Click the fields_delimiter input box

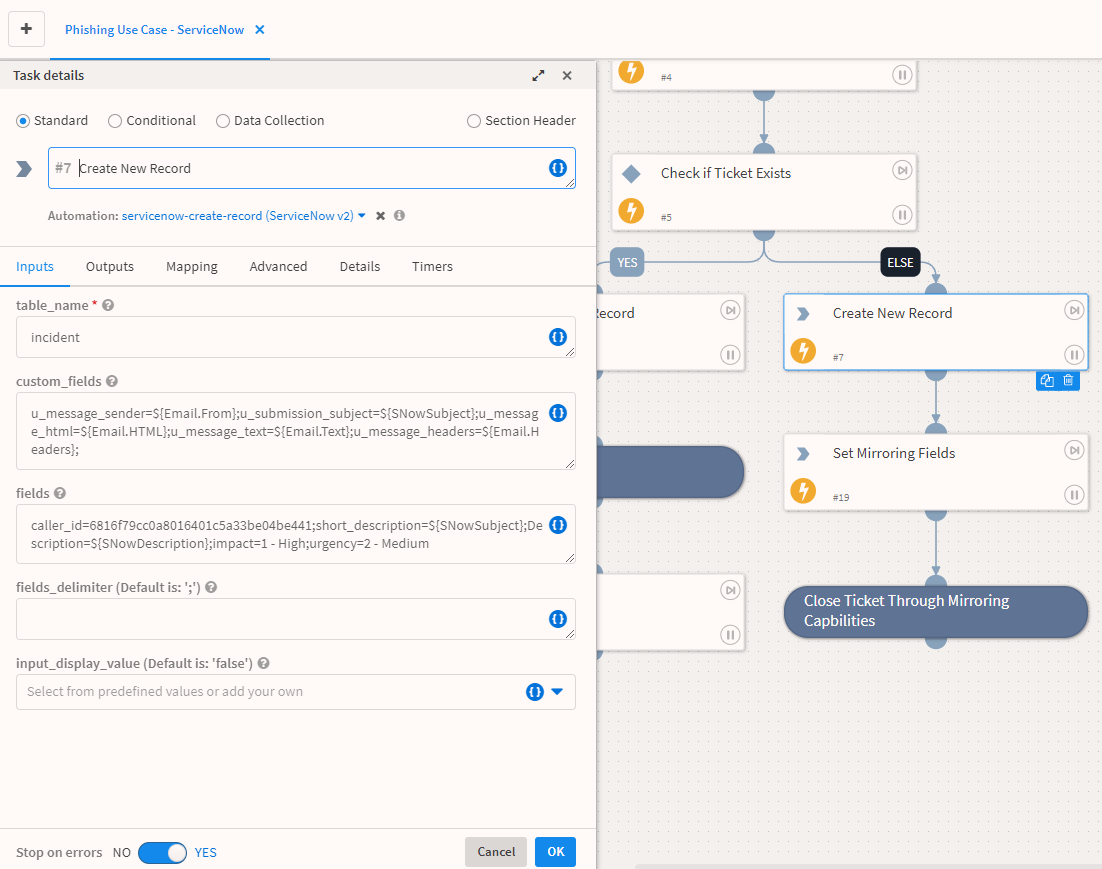pyautogui.click(x=280, y=619)
